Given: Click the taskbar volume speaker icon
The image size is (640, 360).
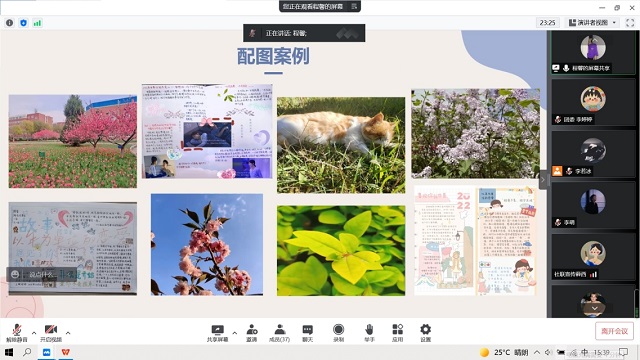Looking at the screenshot, I should click(549, 352).
